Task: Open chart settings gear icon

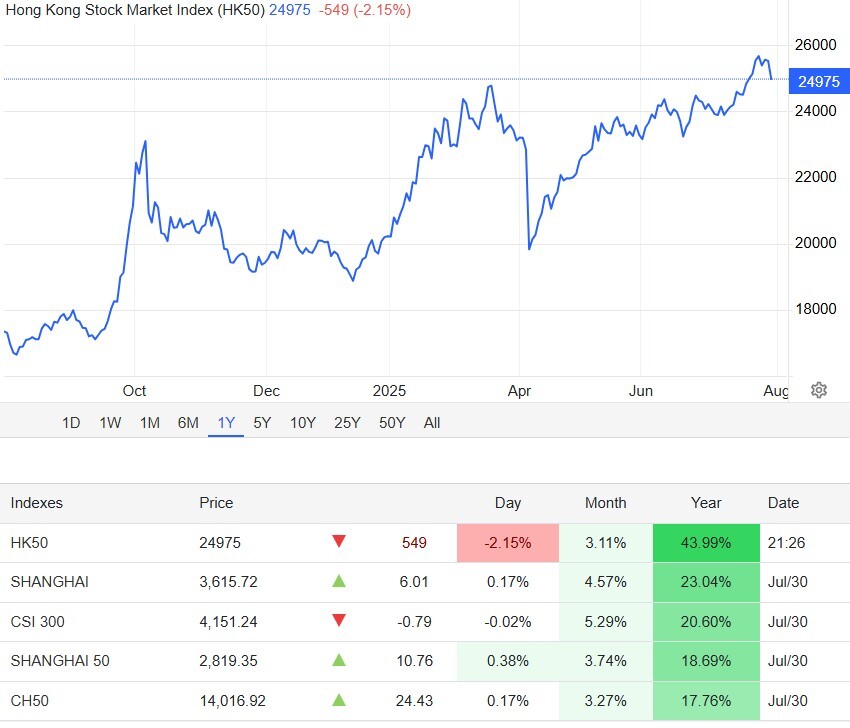Action: [819, 390]
